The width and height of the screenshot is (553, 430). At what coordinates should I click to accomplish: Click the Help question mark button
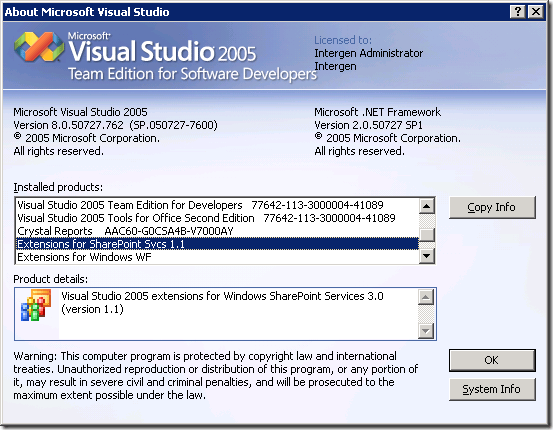pyautogui.click(x=518, y=12)
